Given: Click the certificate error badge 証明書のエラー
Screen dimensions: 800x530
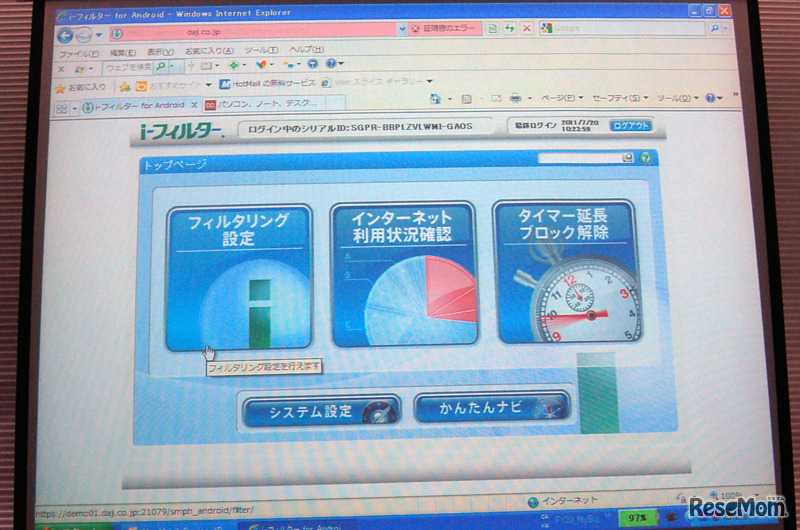Looking at the screenshot, I should coord(444,29).
